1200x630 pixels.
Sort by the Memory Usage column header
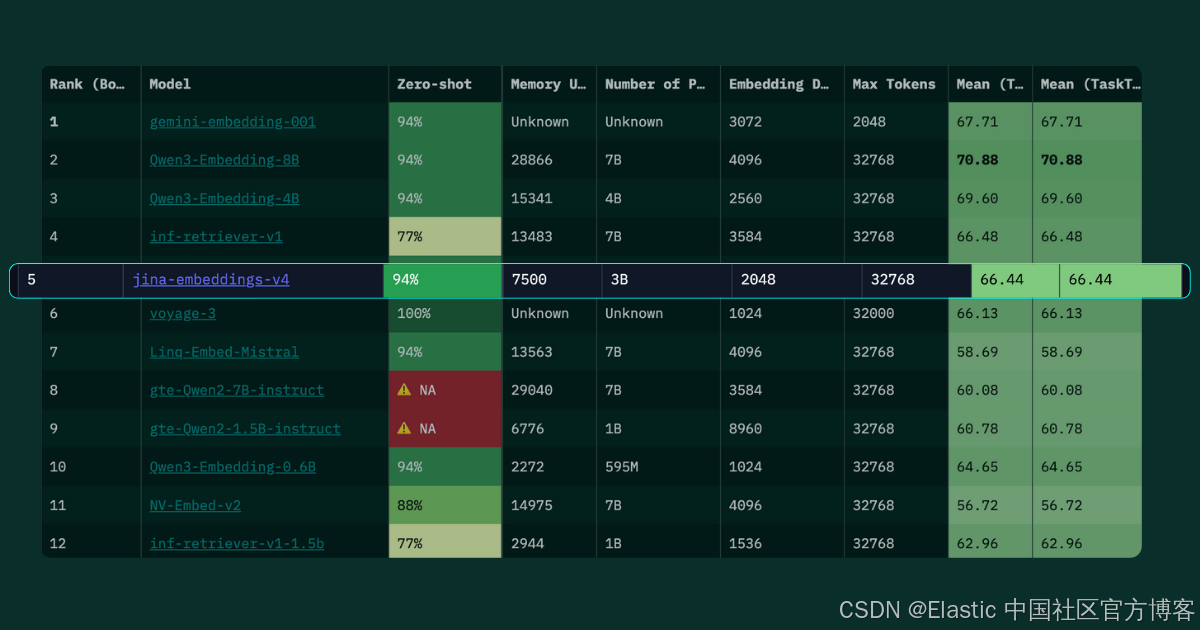pos(549,84)
